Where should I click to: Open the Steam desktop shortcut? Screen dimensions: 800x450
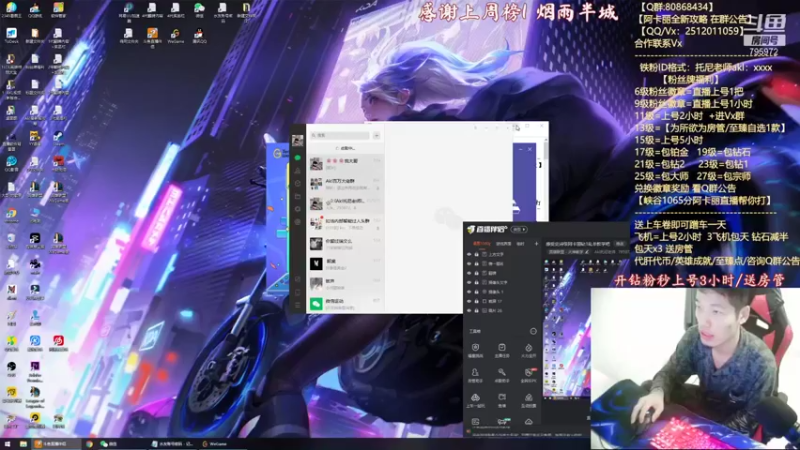click(59, 138)
